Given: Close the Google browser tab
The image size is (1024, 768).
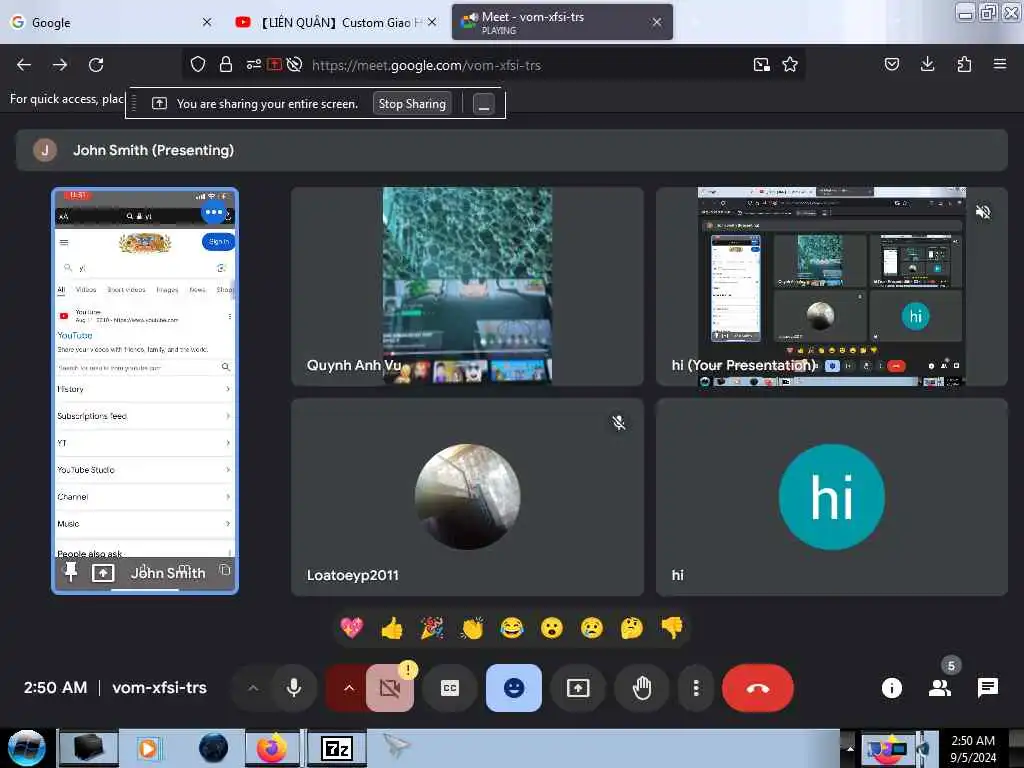Looking at the screenshot, I should click(x=207, y=22).
